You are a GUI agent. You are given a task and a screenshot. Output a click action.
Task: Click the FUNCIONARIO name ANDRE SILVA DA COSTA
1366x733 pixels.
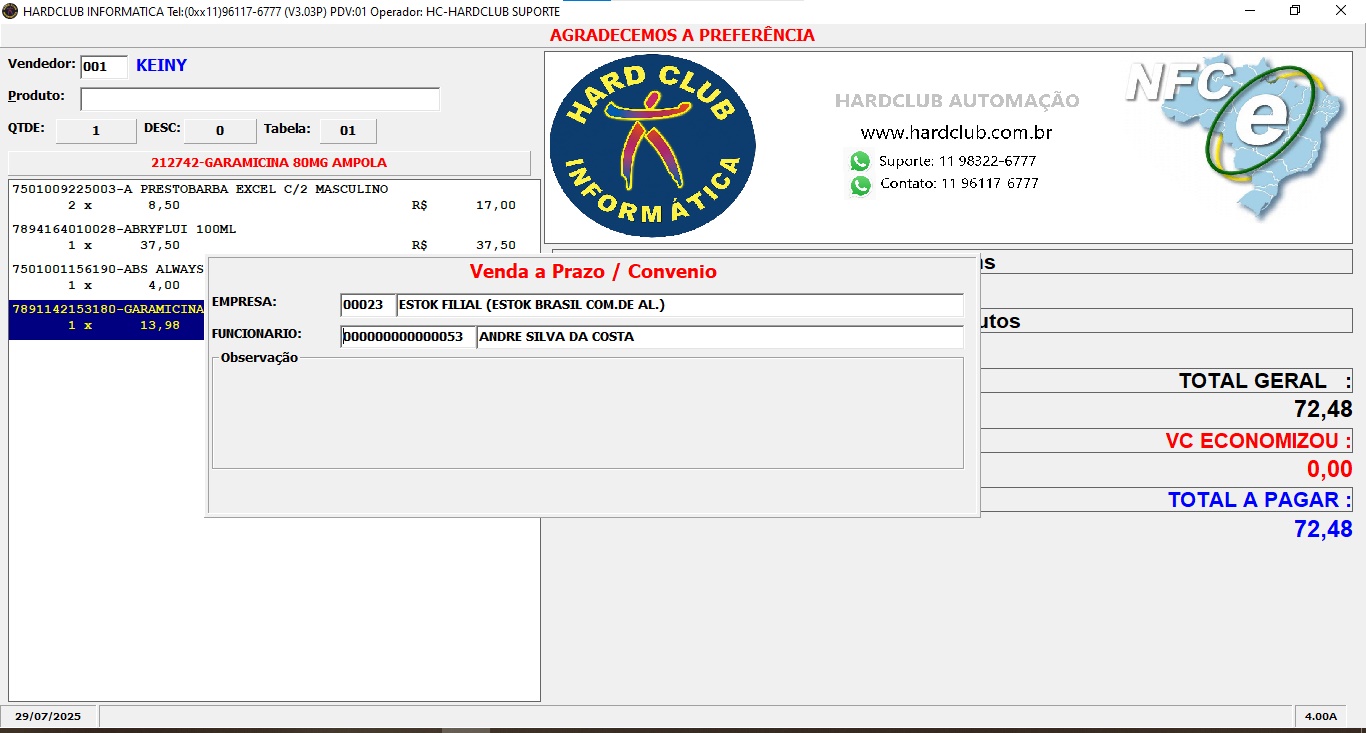click(720, 337)
